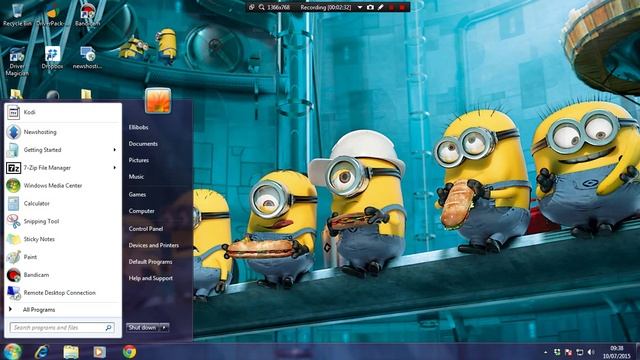Launch 7-Zip File Manager

[62, 168]
